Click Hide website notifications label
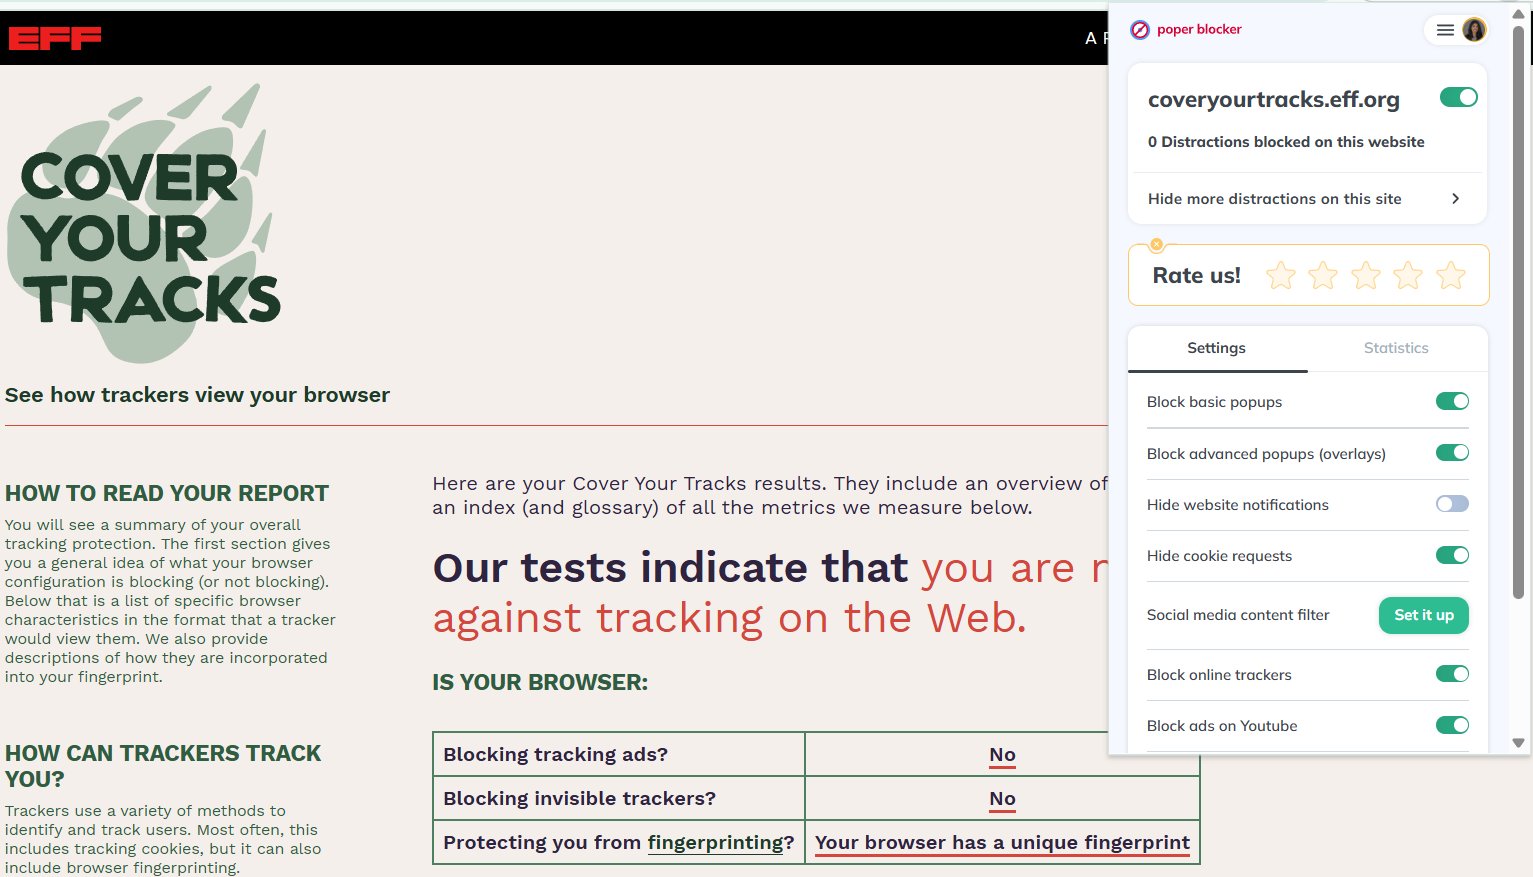 pyautogui.click(x=1237, y=505)
